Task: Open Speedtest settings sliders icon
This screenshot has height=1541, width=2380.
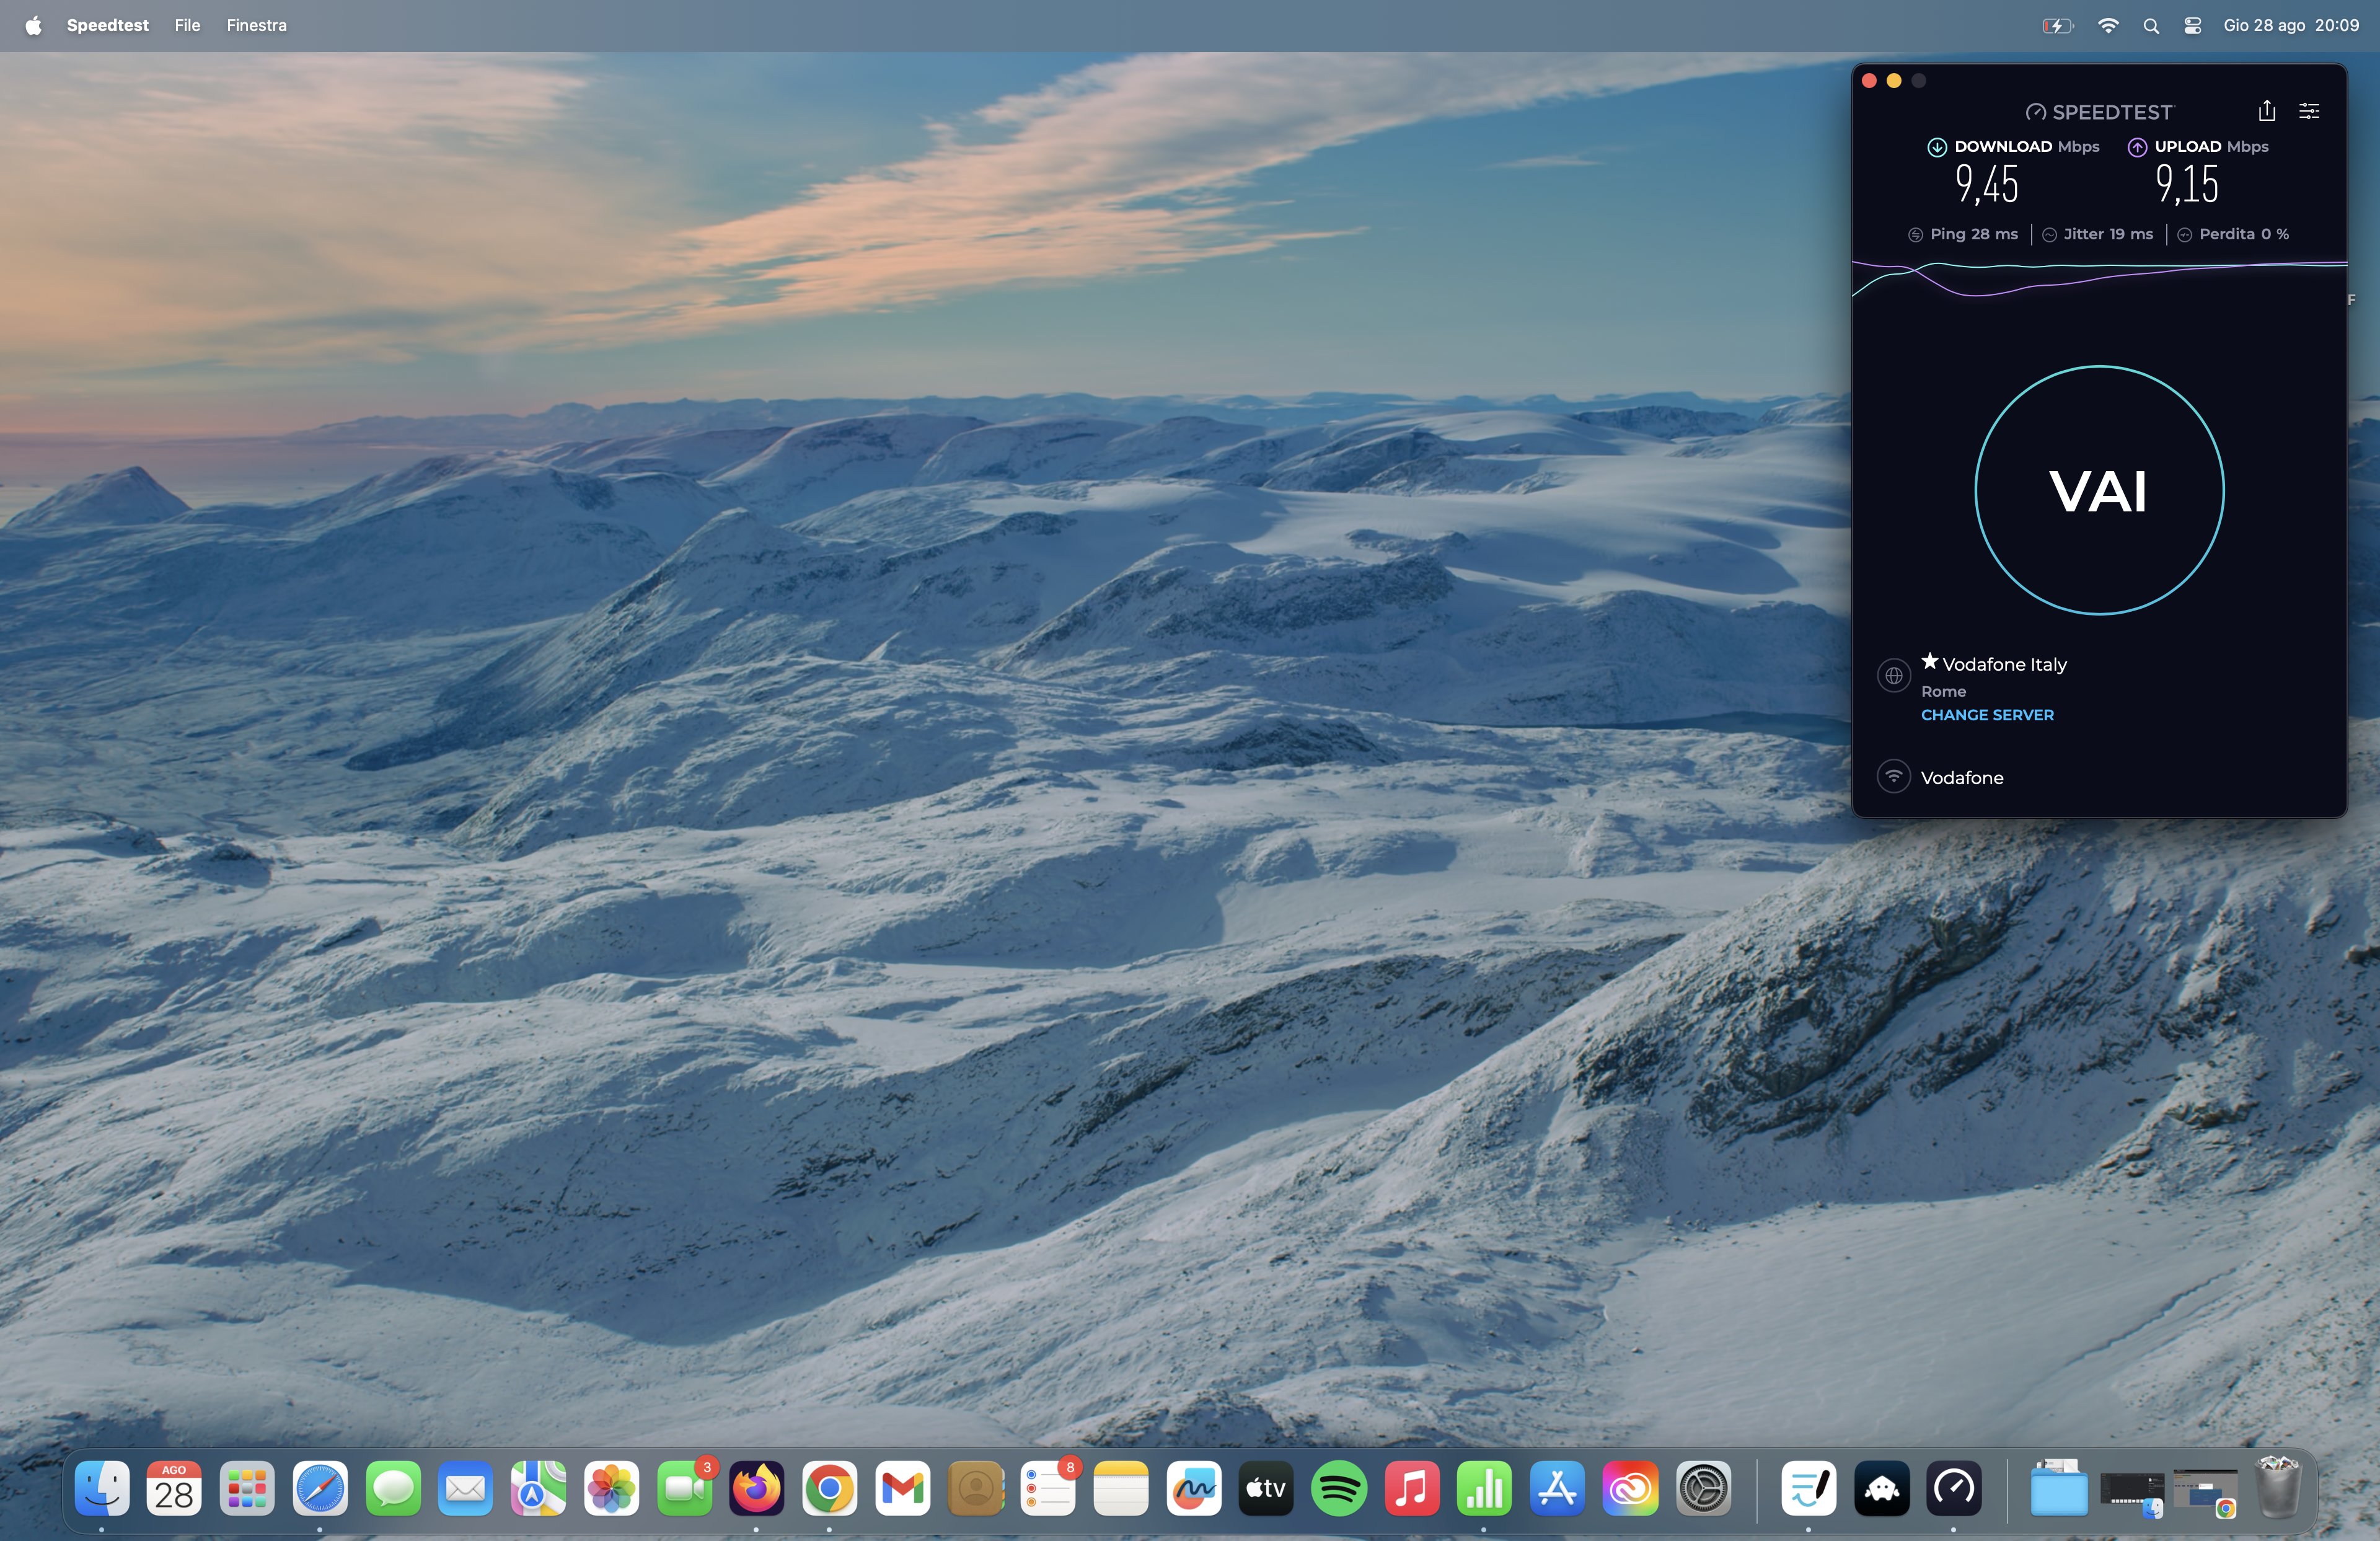Action: click(2309, 111)
